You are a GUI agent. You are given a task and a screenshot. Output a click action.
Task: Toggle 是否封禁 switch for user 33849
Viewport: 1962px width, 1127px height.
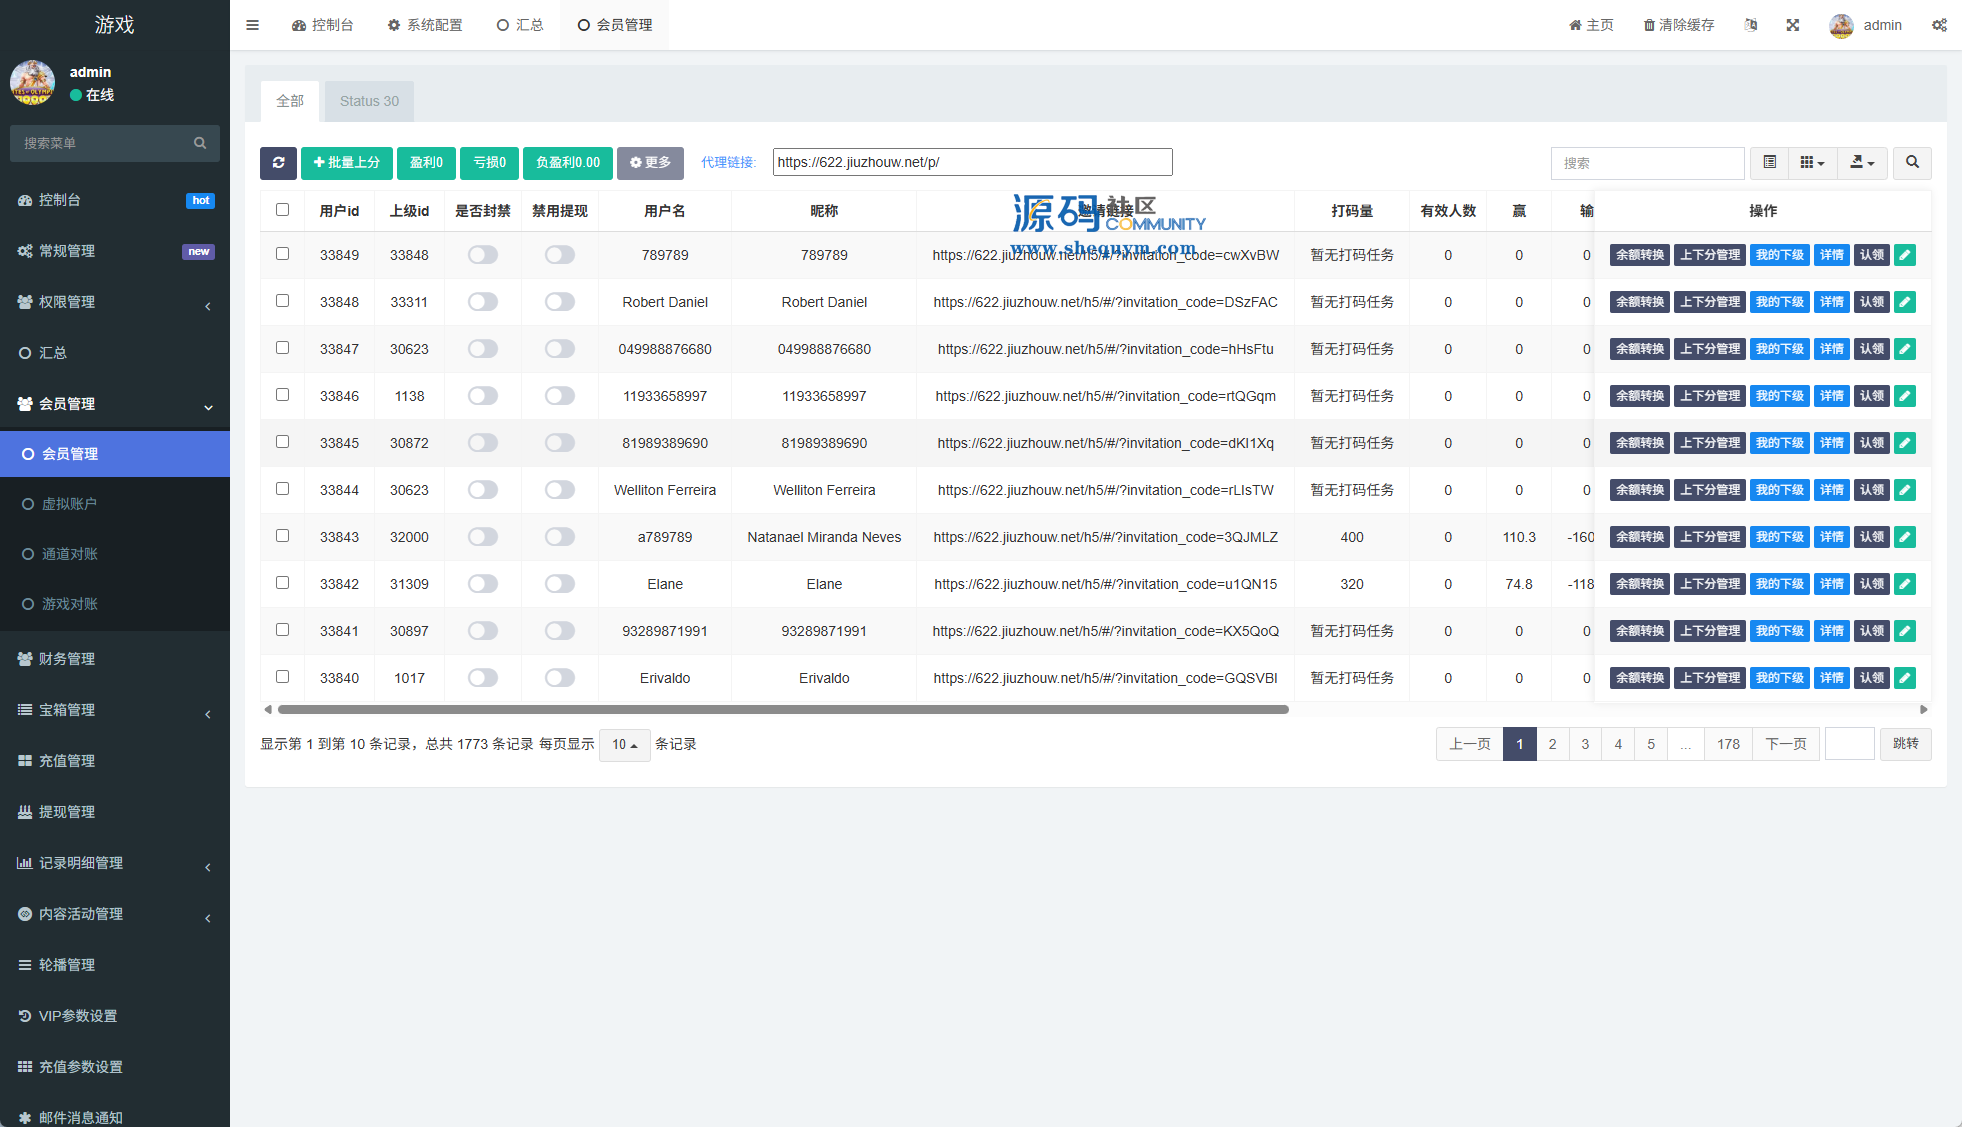pos(483,255)
